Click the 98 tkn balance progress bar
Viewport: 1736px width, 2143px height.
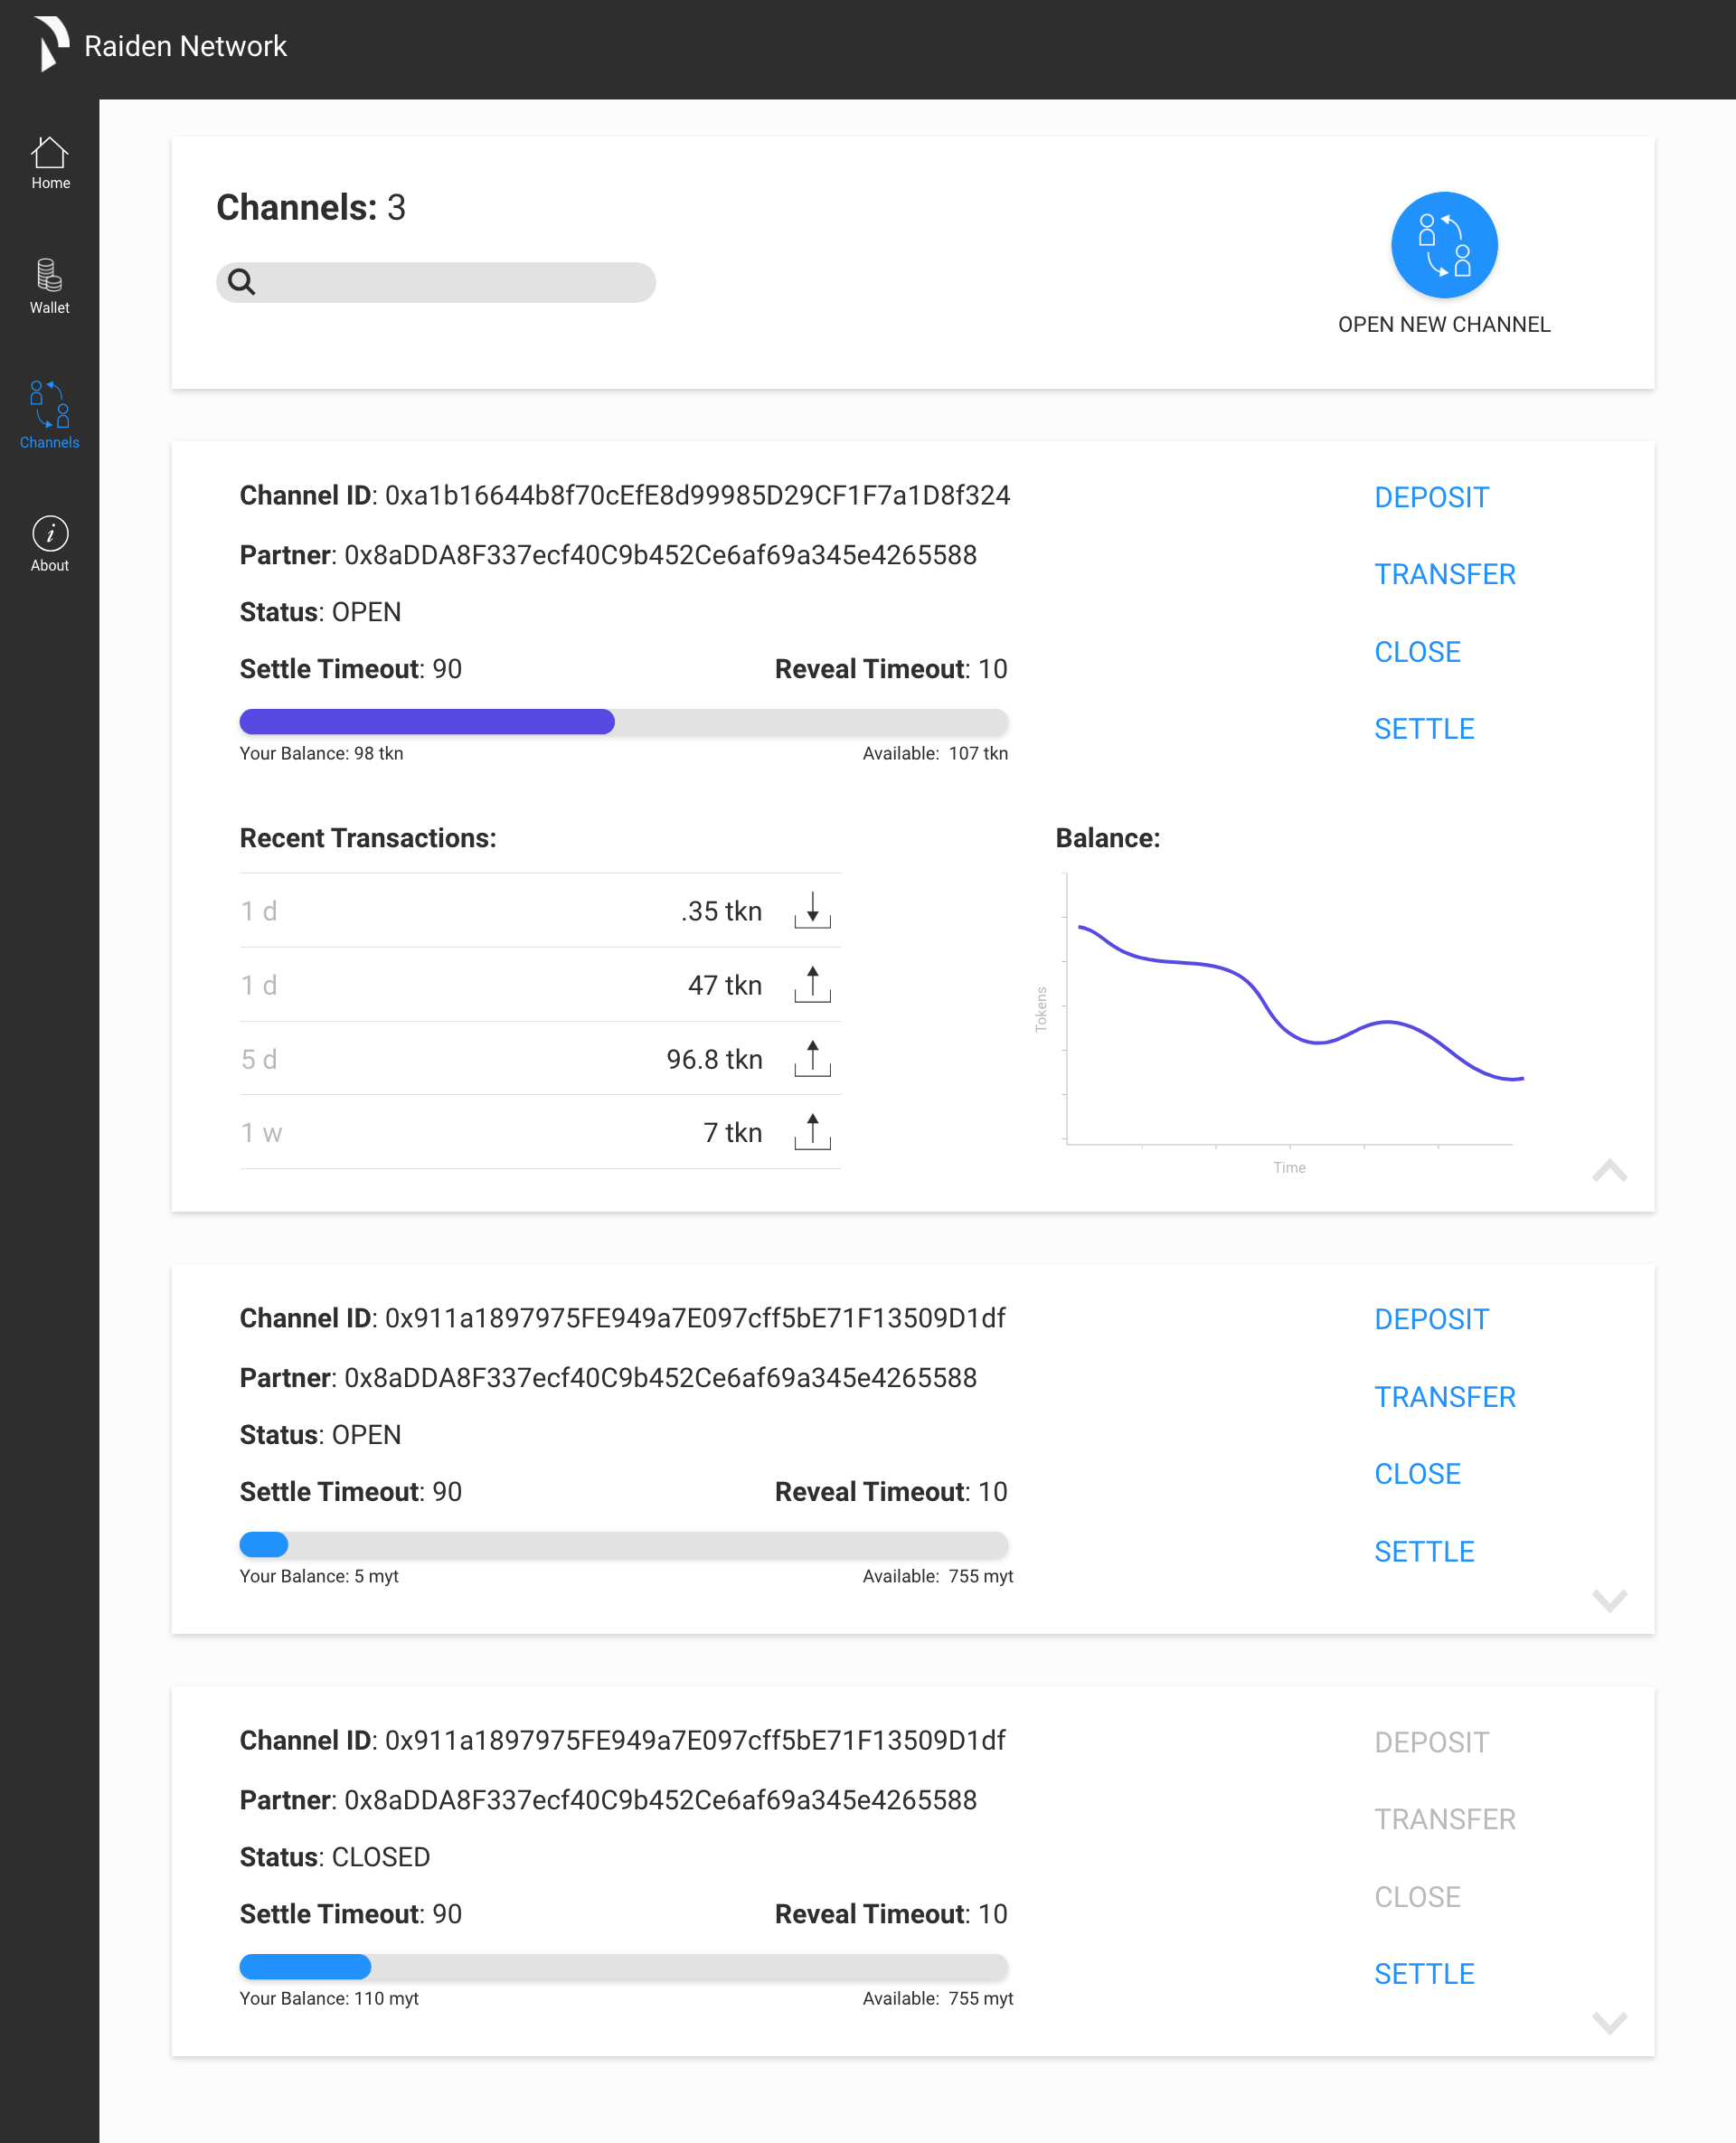(x=623, y=722)
